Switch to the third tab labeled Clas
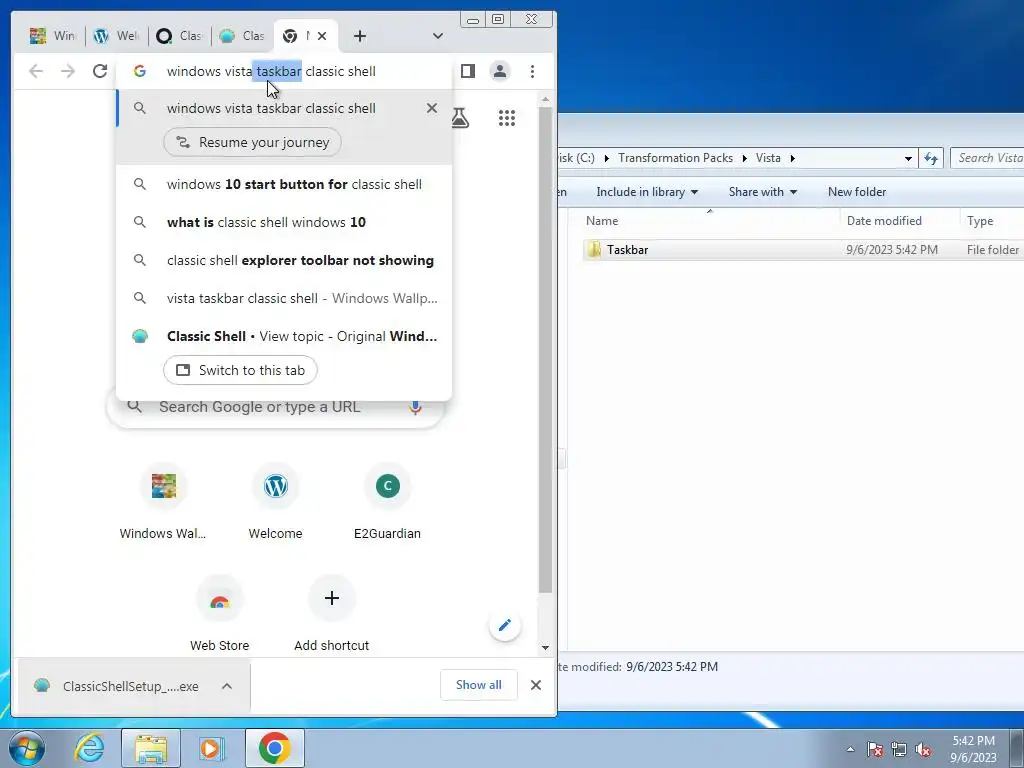Screen dimensions: 1024x768 point(180,36)
